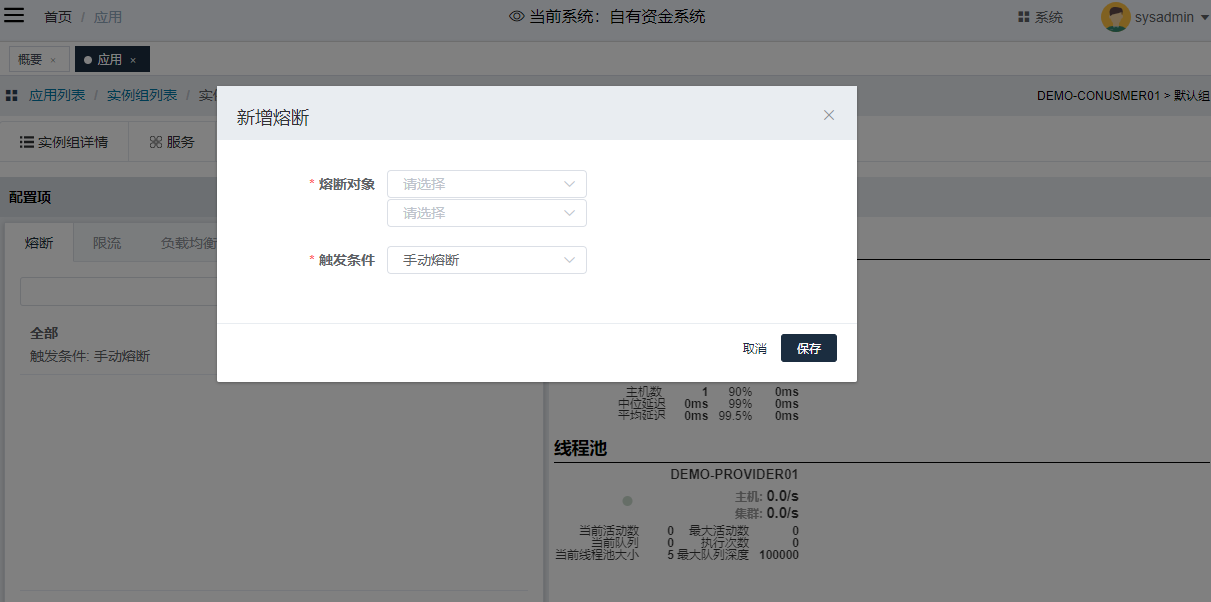
Task: Click the search field under the 熔断 tab
Action: tap(118, 292)
